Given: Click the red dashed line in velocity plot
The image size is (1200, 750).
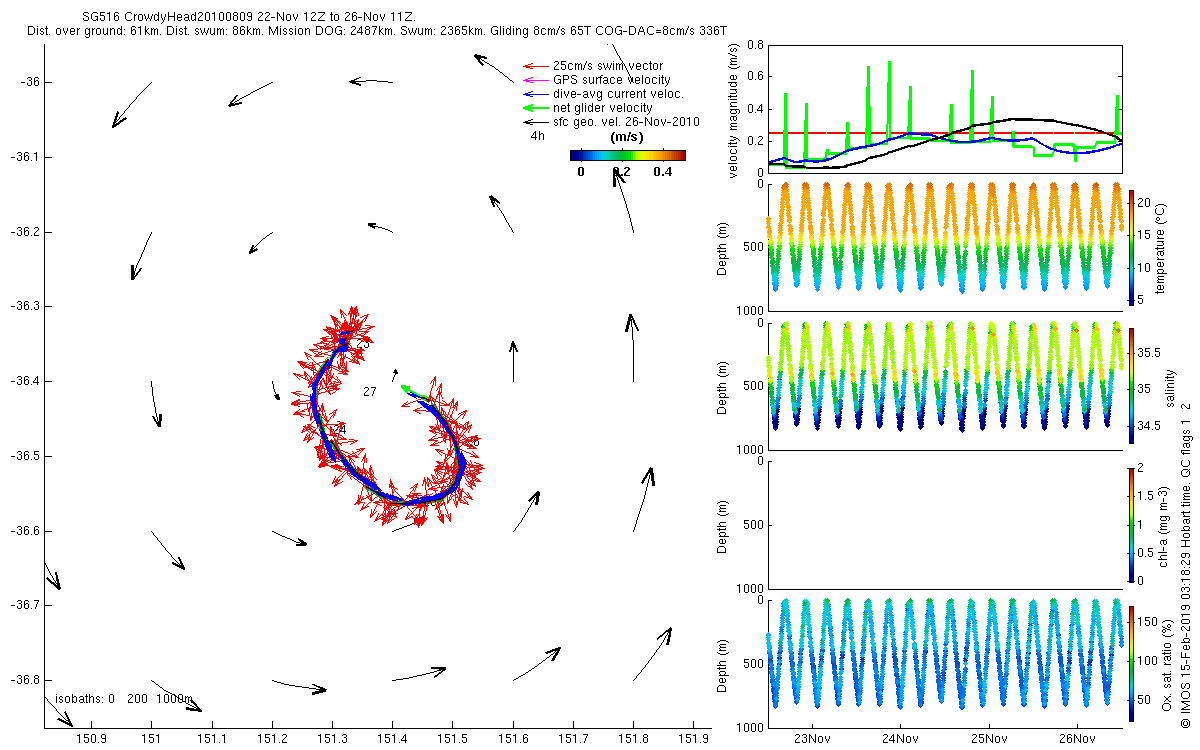Looking at the screenshot, I should [945, 132].
